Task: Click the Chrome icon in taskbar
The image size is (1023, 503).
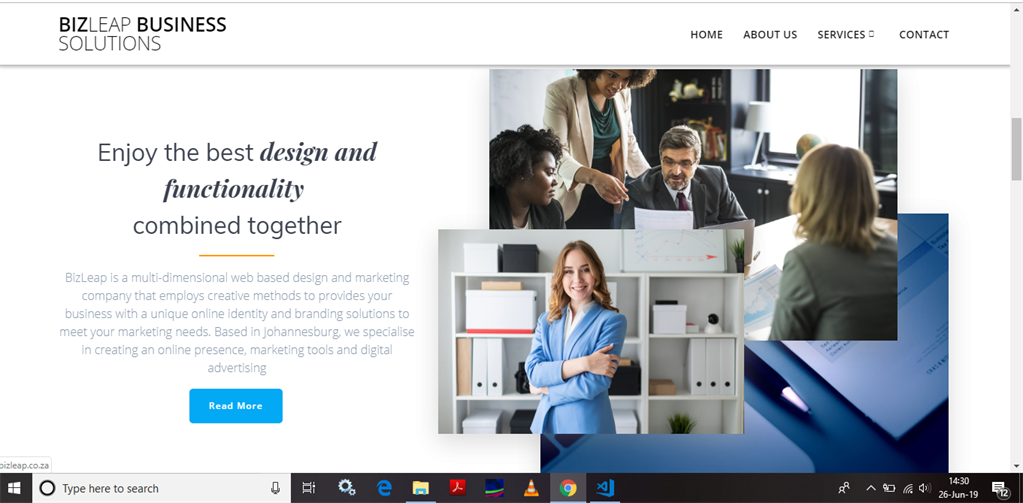Action: pyautogui.click(x=568, y=488)
